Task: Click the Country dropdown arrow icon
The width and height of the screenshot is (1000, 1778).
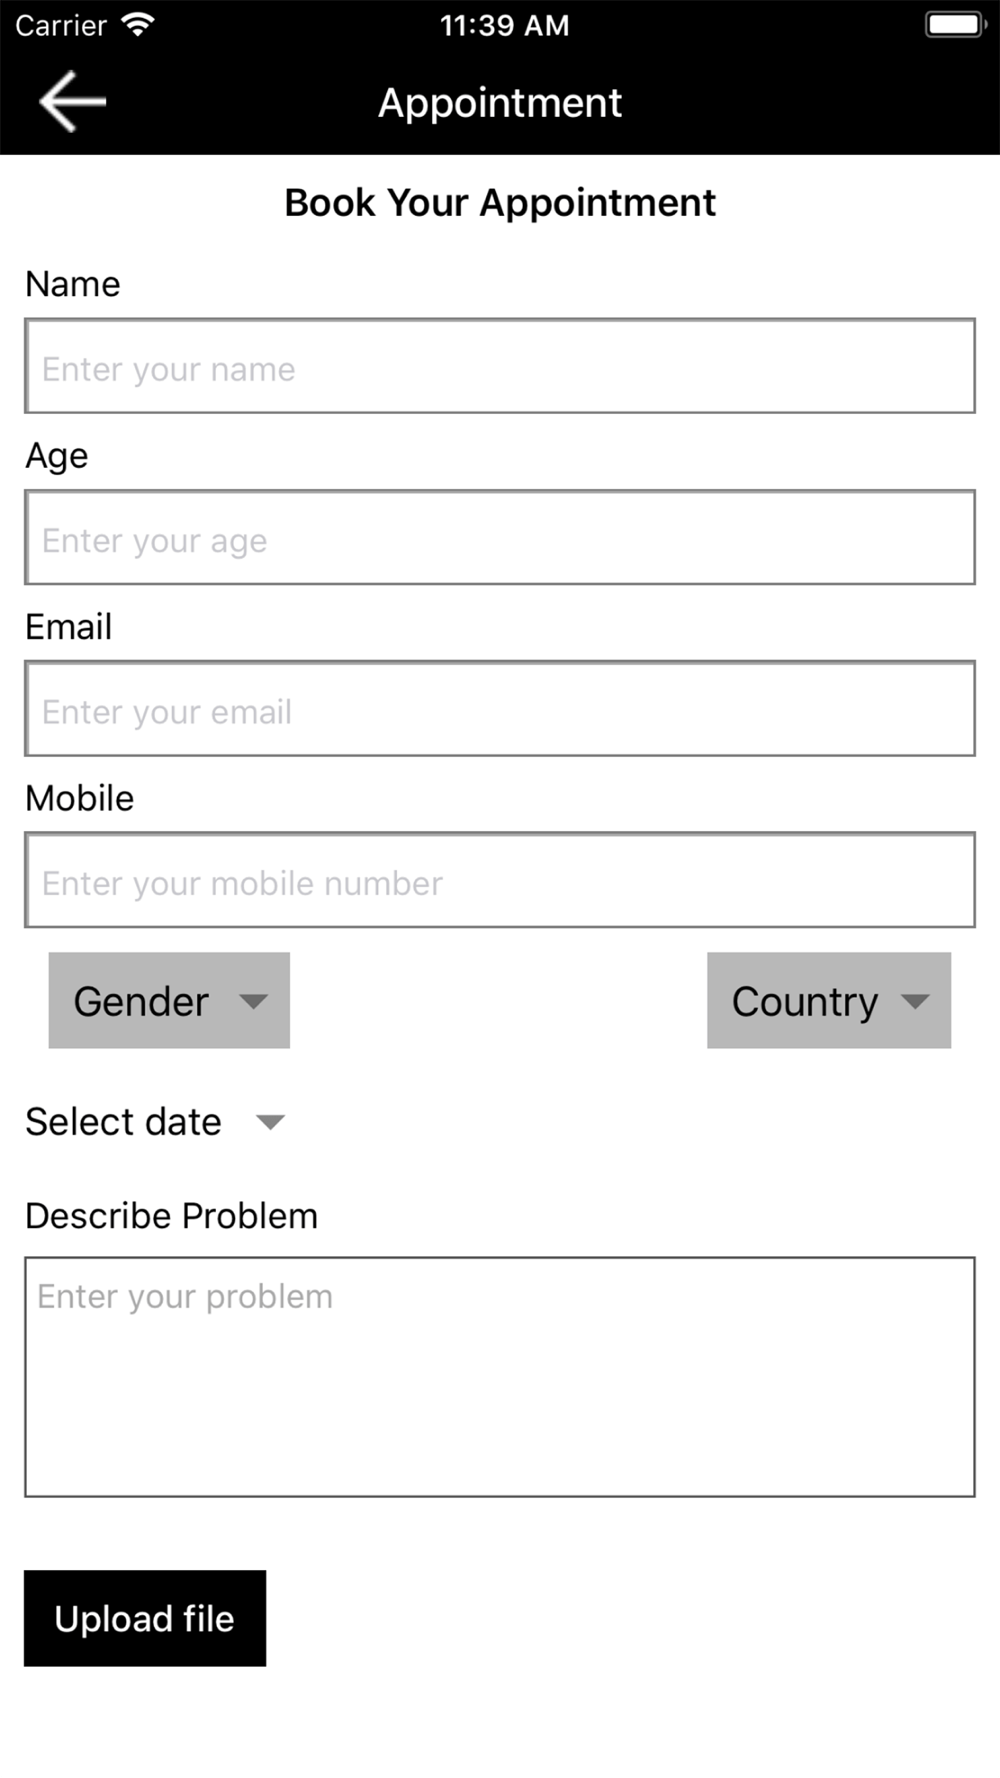Action: [915, 1001]
